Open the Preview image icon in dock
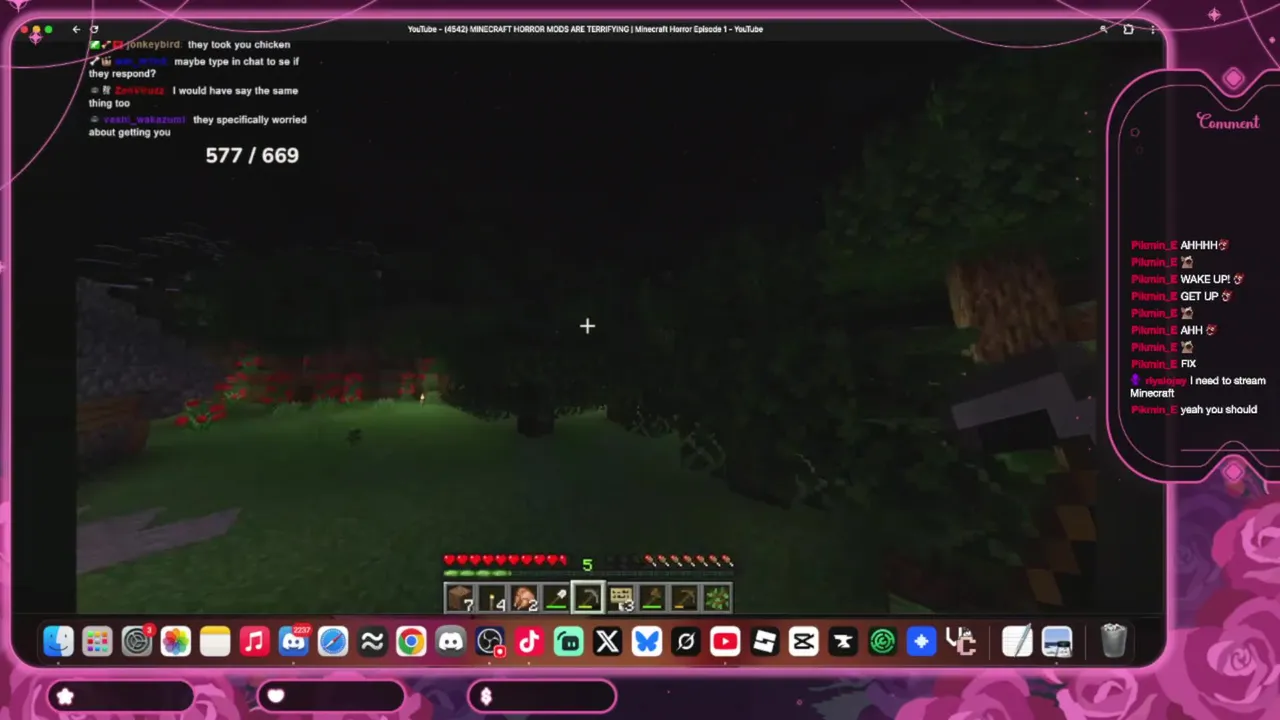1280x720 pixels. [x=1057, y=641]
